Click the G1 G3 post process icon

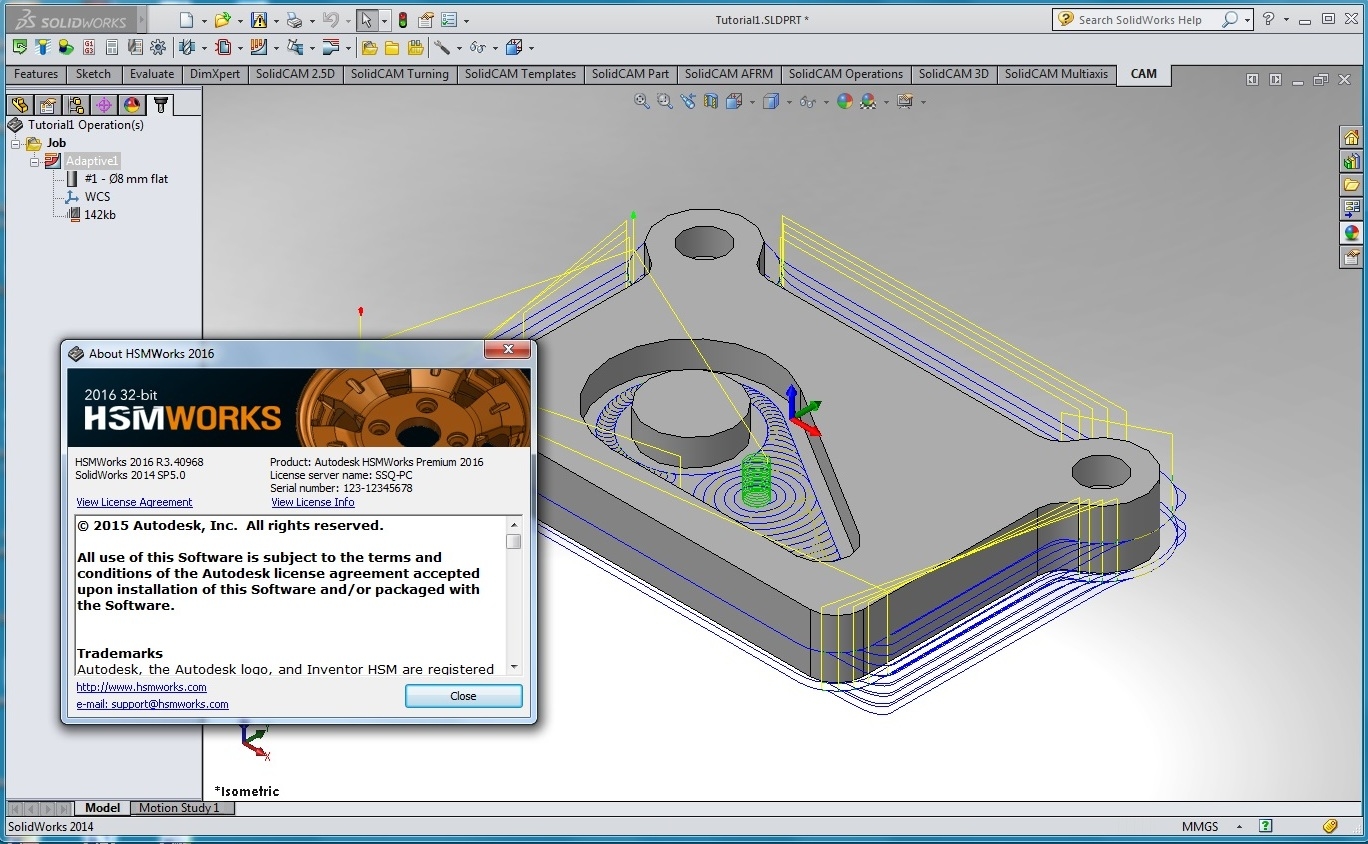89,47
